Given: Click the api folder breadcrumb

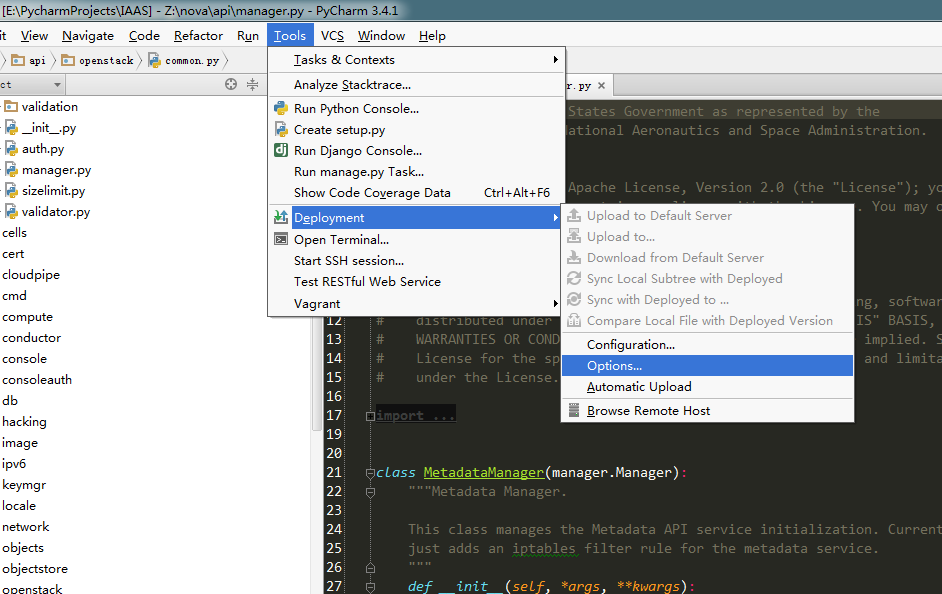Looking at the screenshot, I should coord(29,60).
